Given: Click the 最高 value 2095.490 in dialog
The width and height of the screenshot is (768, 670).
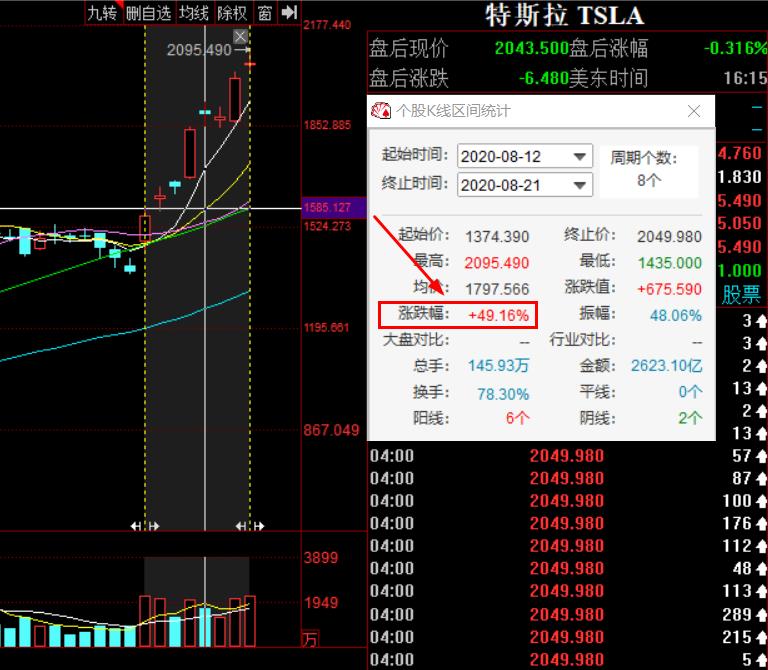Looking at the screenshot, I should pyautogui.click(x=497, y=263).
